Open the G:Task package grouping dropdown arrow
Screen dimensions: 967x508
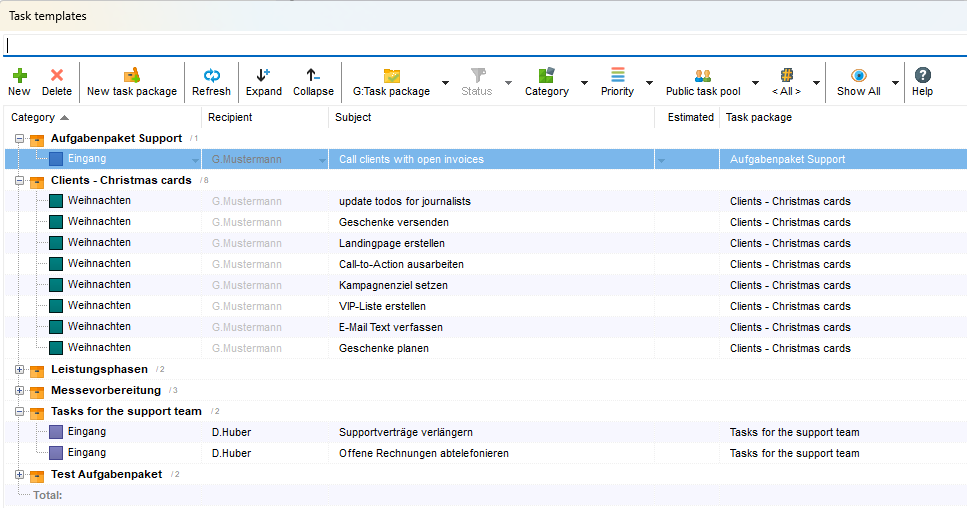click(x=445, y=83)
